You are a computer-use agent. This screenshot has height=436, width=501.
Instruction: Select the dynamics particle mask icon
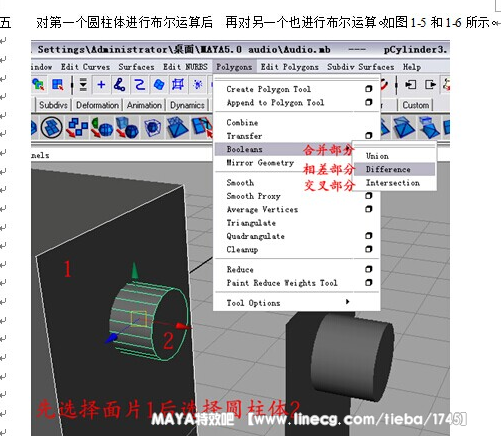(x=198, y=85)
